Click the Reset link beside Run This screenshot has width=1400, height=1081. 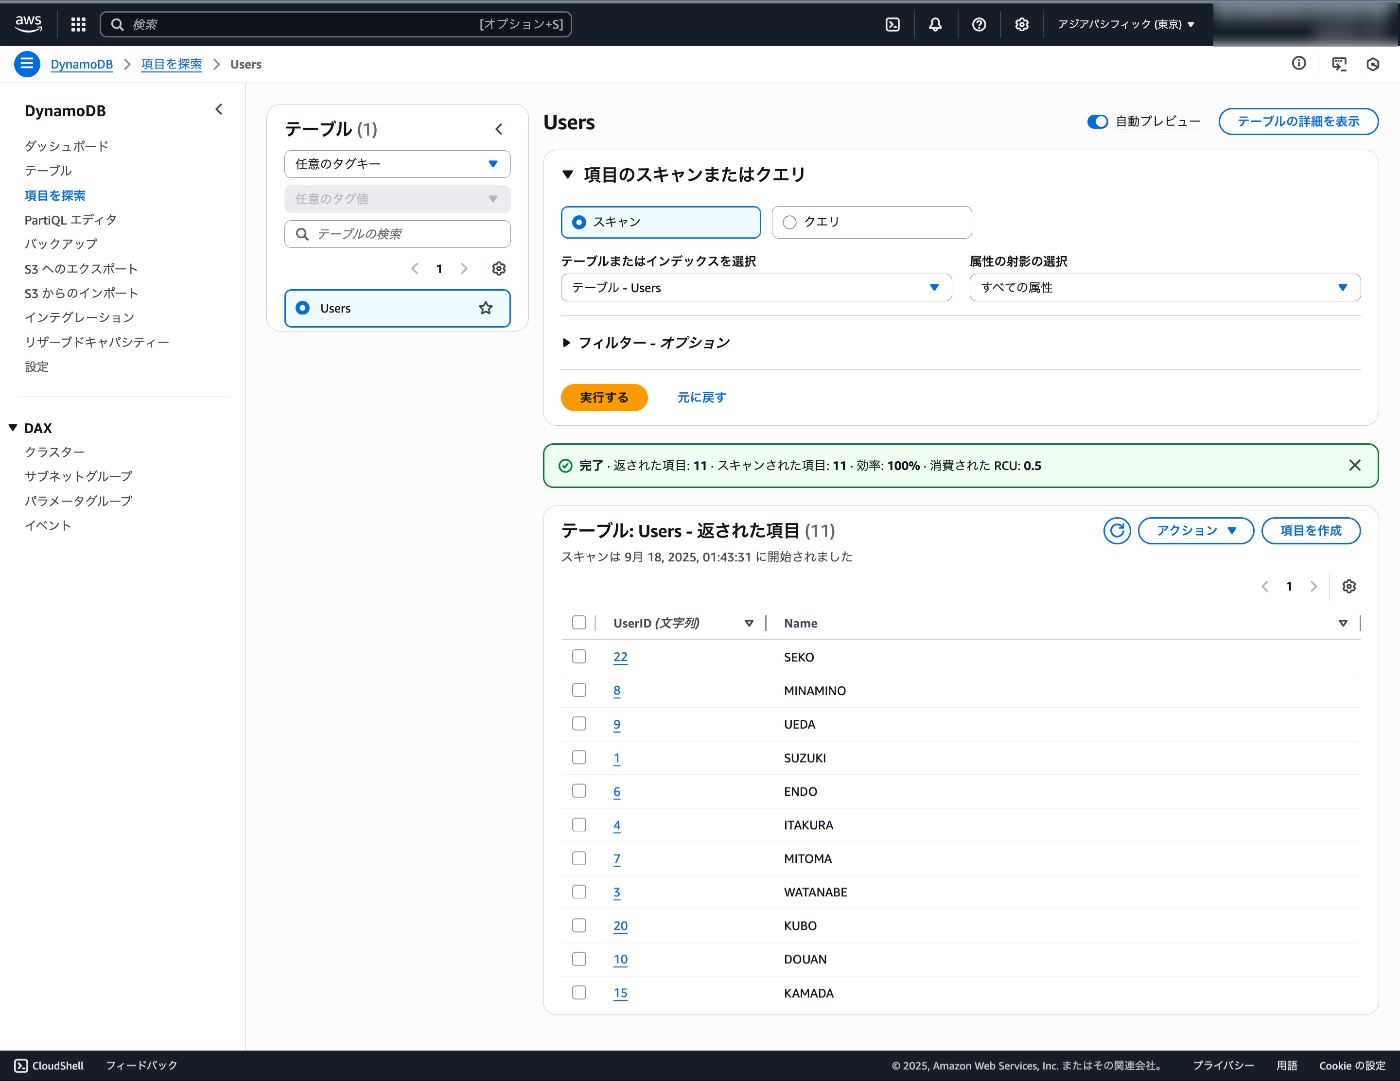(702, 397)
